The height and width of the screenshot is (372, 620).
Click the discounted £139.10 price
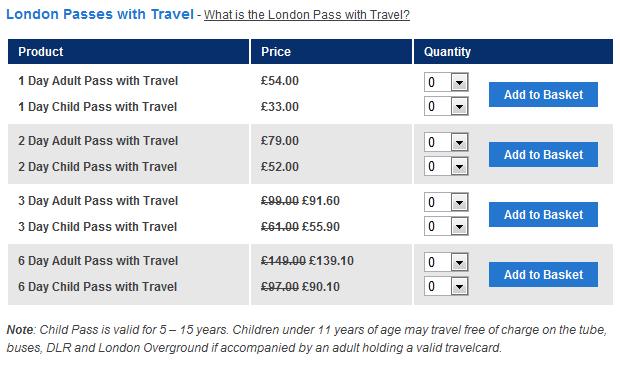tap(331, 261)
